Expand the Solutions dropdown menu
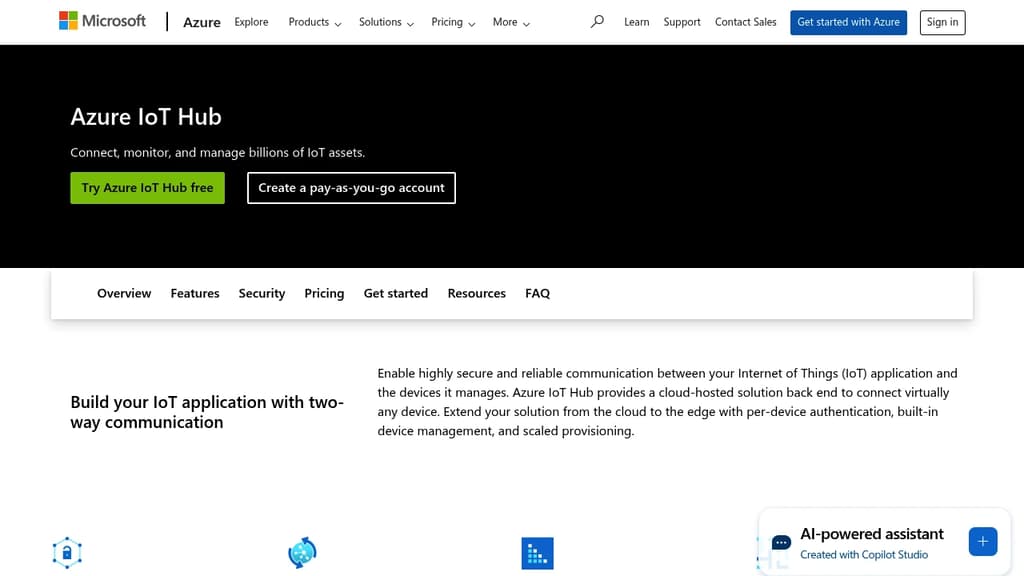 pyautogui.click(x=386, y=22)
